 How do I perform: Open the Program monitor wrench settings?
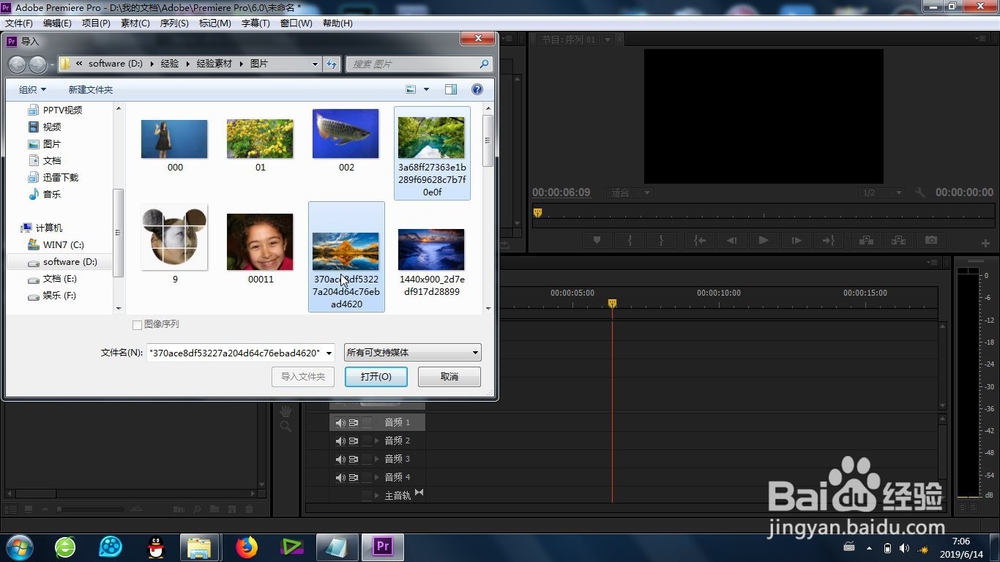tap(920, 192)
